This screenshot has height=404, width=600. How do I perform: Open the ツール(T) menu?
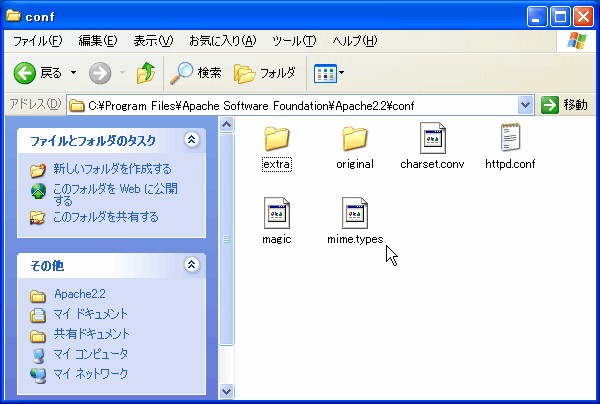coord(294,41)
